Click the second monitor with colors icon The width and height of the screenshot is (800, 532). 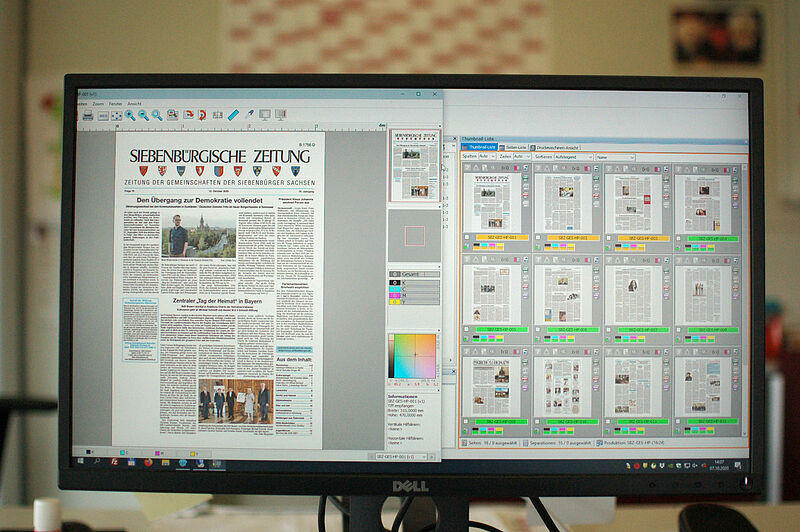[281, 115]
